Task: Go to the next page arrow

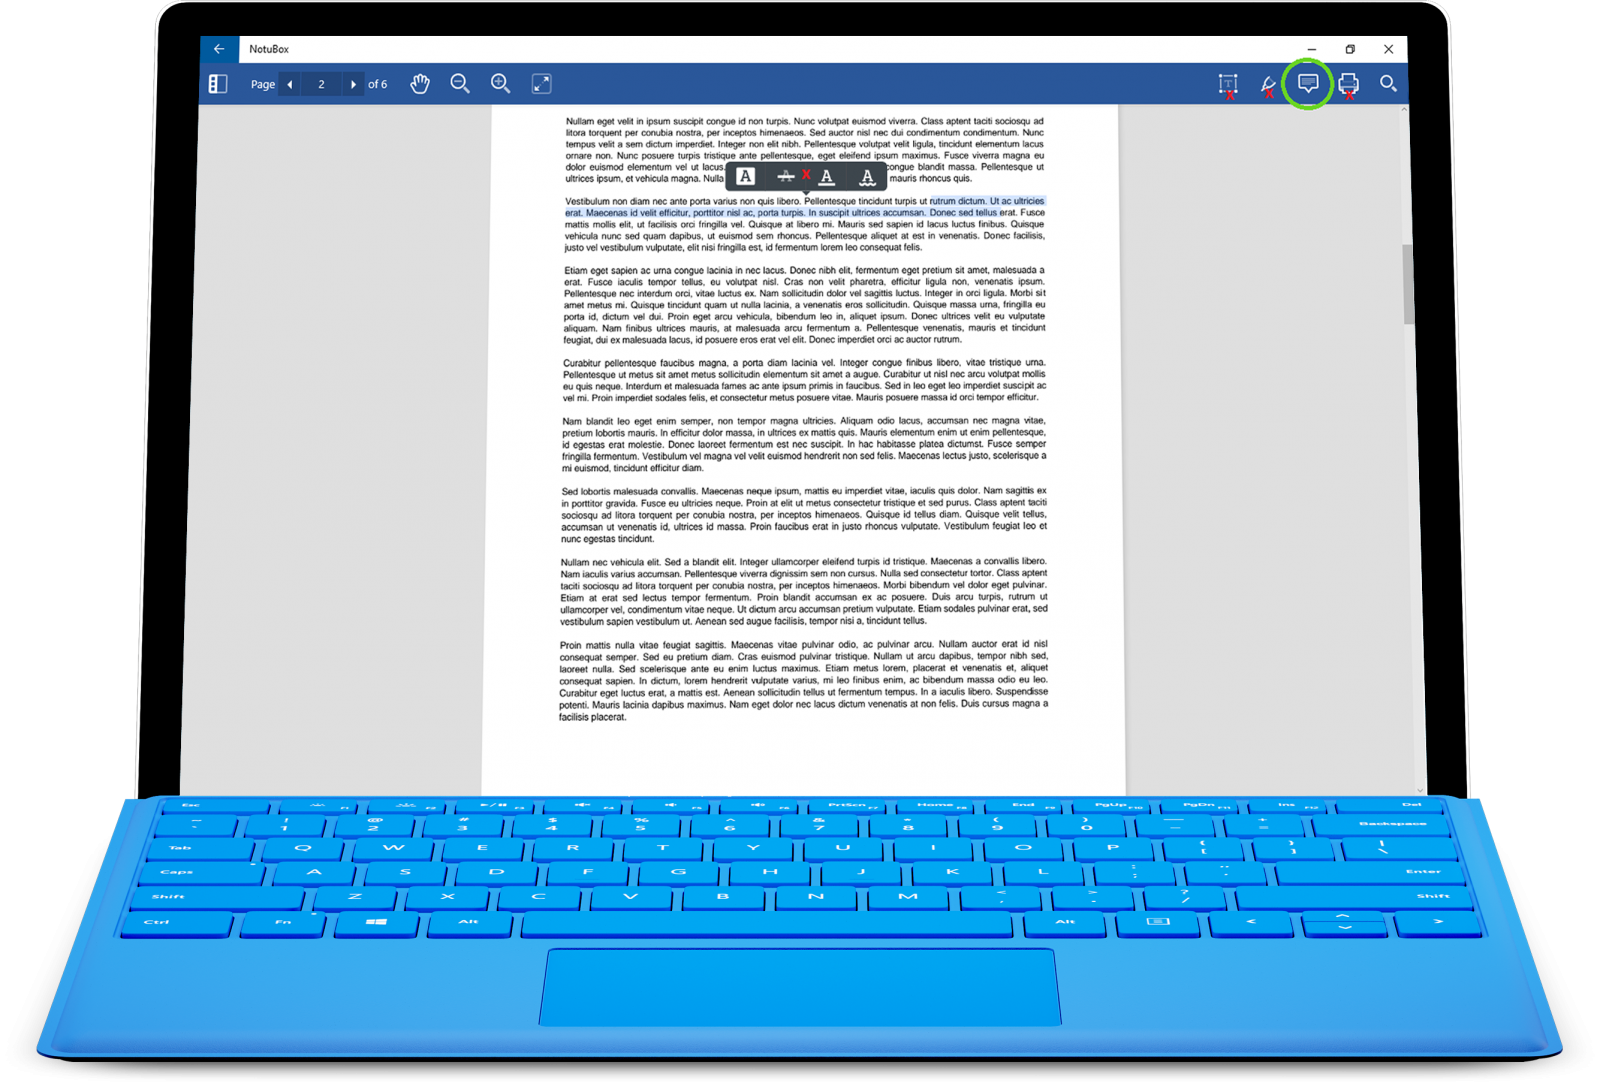Action: tap(353, 84)
